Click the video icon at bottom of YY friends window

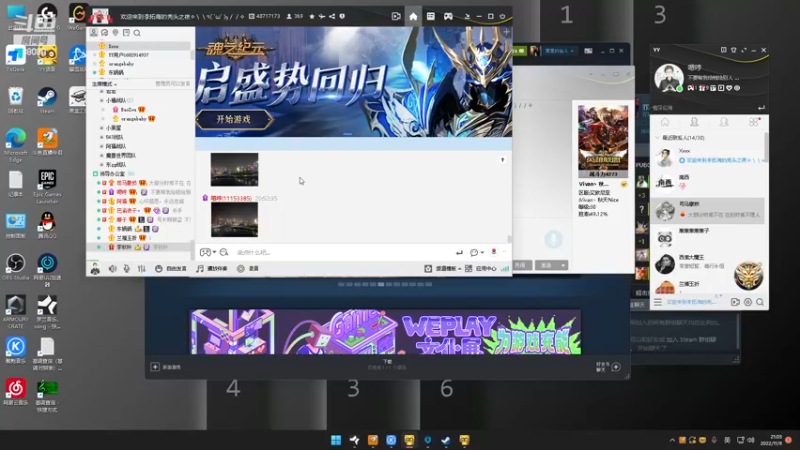[x=735, y=303]
